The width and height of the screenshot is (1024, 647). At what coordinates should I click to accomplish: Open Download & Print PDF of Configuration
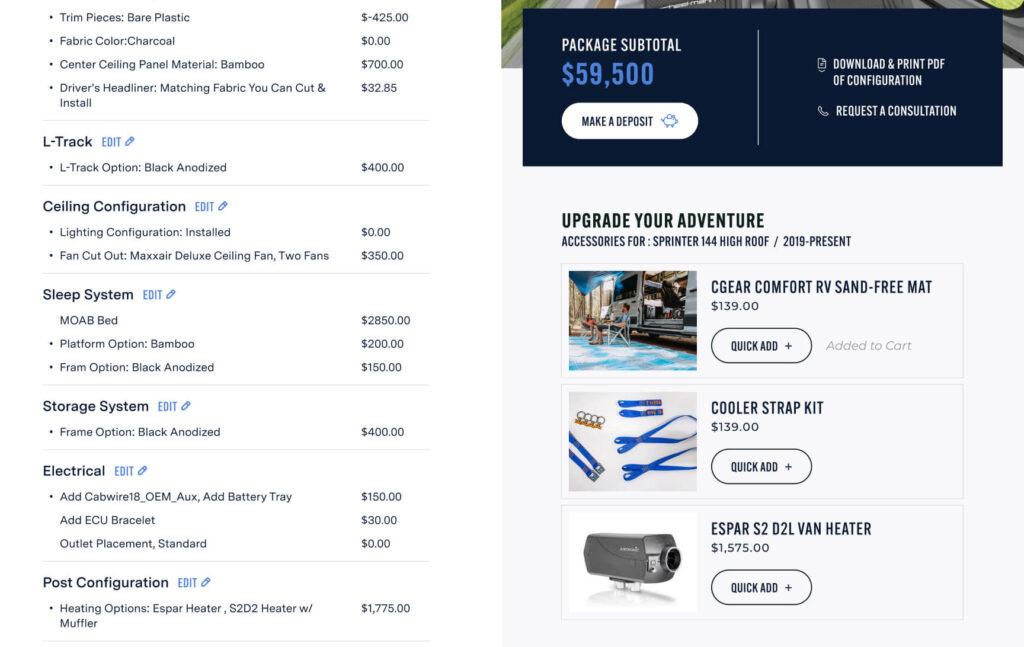888,72
